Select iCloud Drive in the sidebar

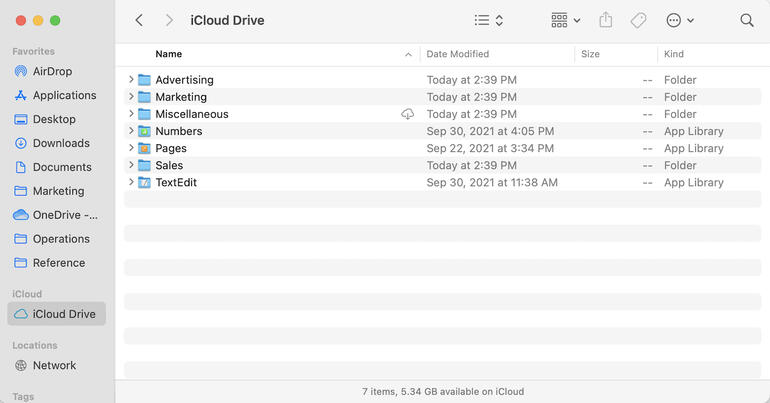click(56, 314)
